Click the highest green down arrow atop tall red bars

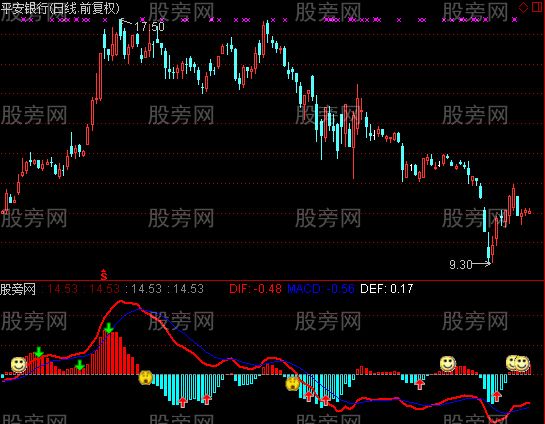(109, 328)
